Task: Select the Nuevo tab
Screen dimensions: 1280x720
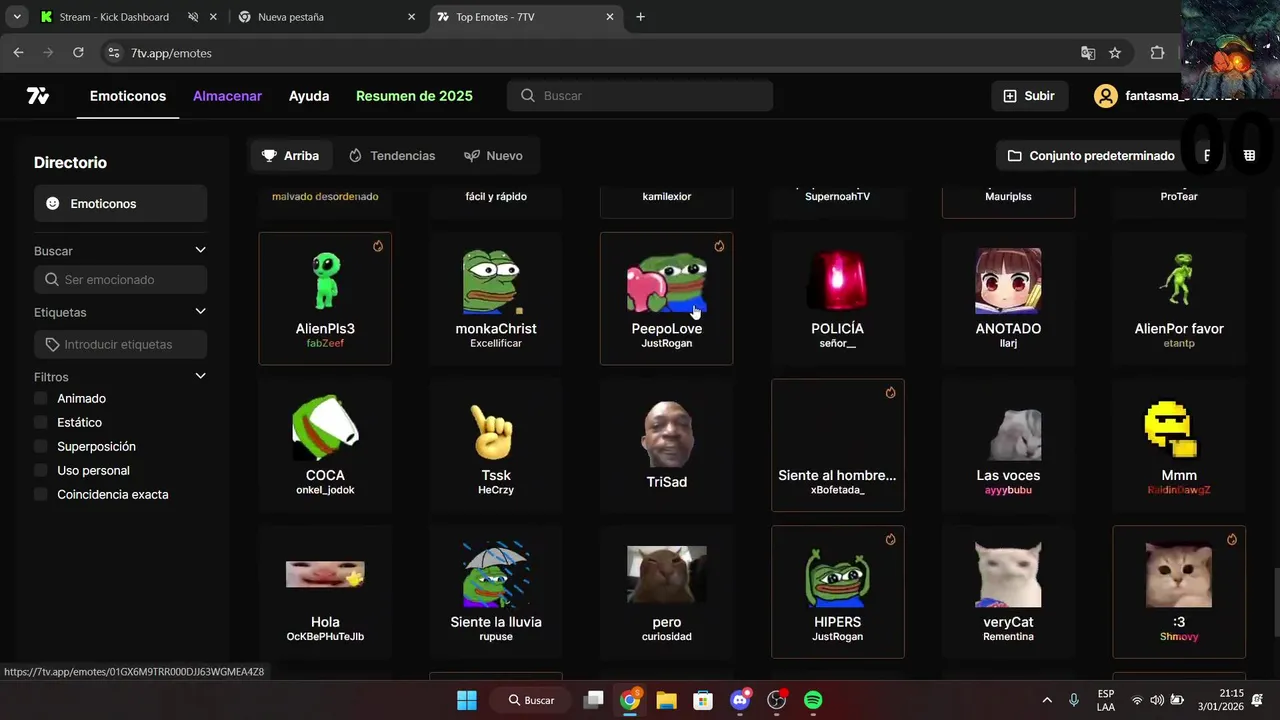Action: click(x=494, y=156)
